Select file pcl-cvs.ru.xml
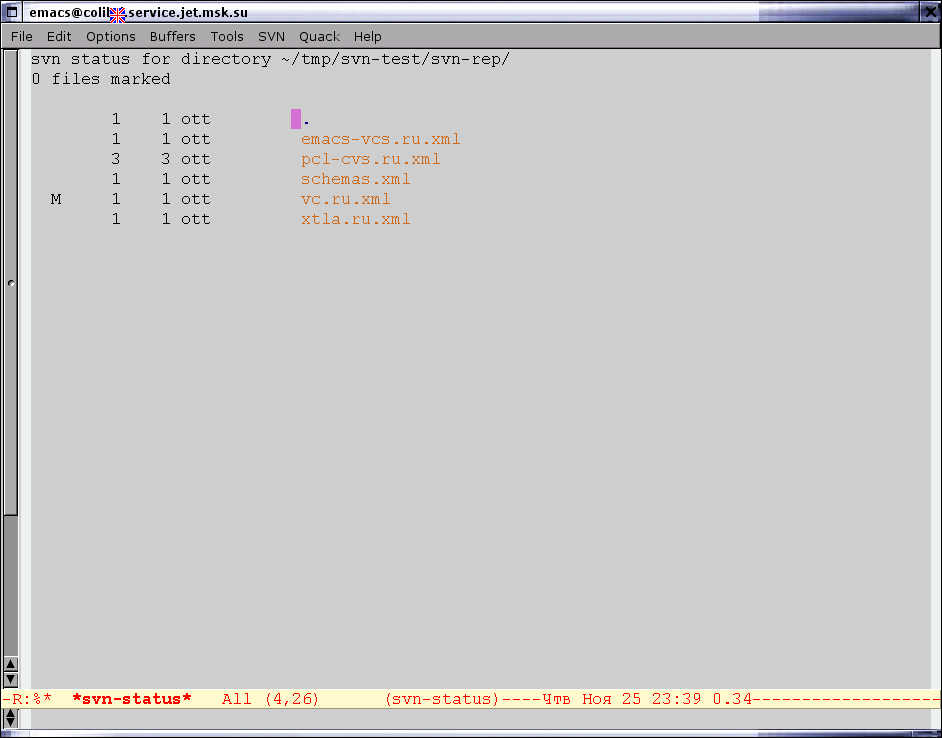Viewport: 942px width, 738px height. pos(370,159)
